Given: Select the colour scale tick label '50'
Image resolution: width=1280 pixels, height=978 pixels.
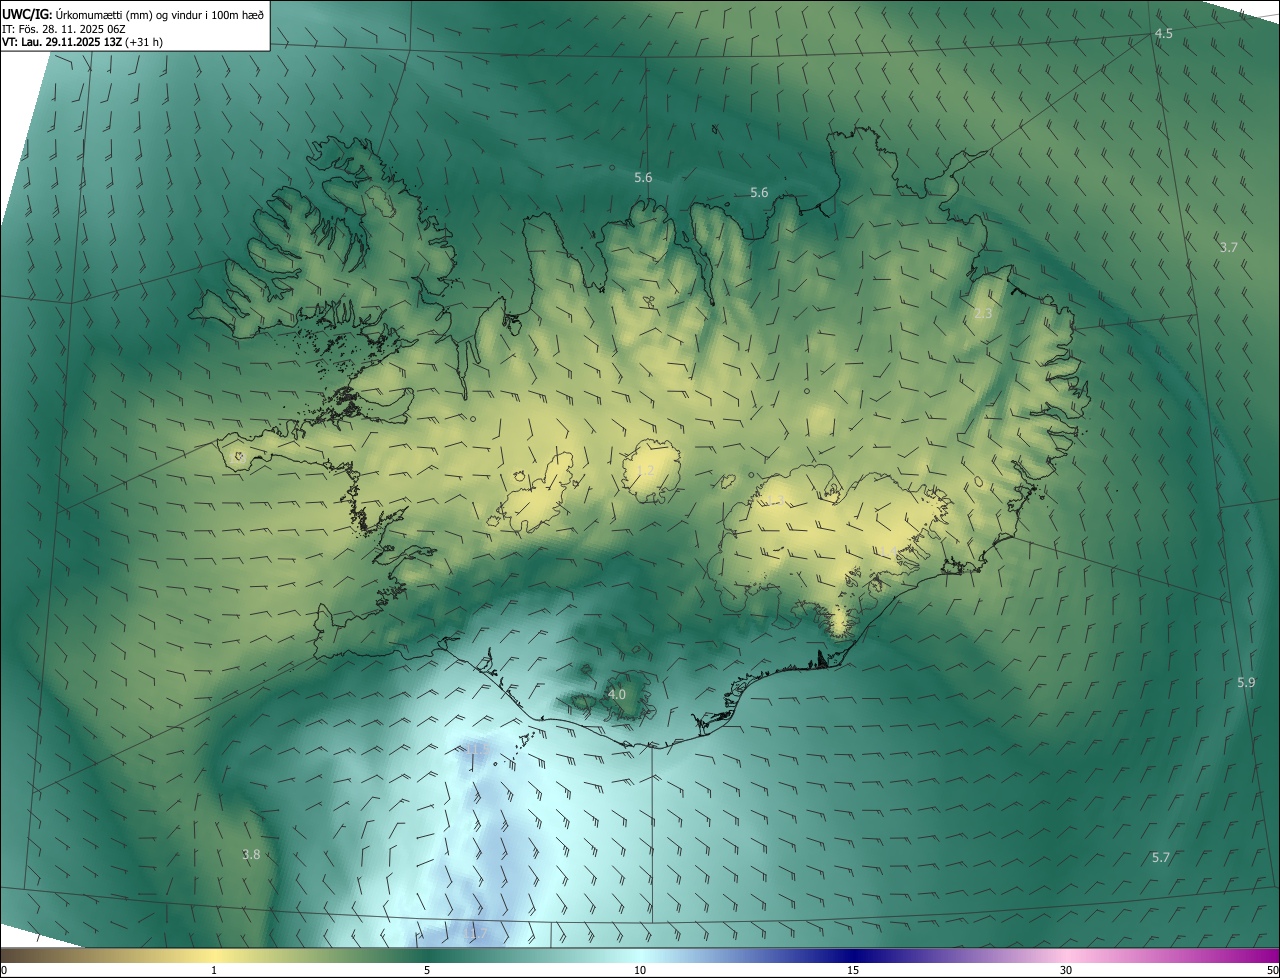Looking at the screenshot, I should [1272, 971].
